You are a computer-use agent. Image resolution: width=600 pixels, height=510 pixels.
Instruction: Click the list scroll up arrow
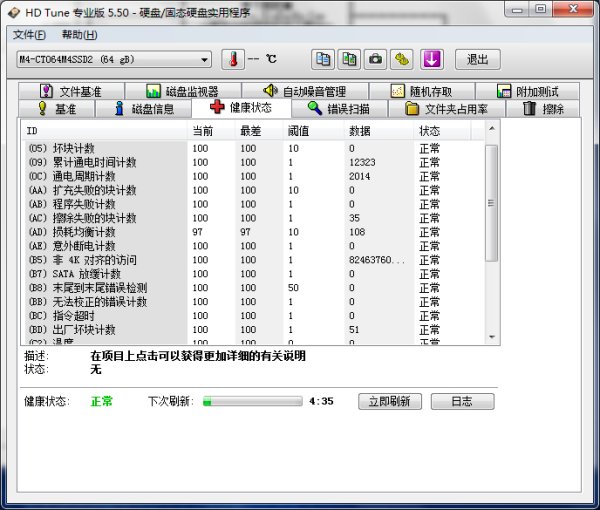tap(492, 129)
